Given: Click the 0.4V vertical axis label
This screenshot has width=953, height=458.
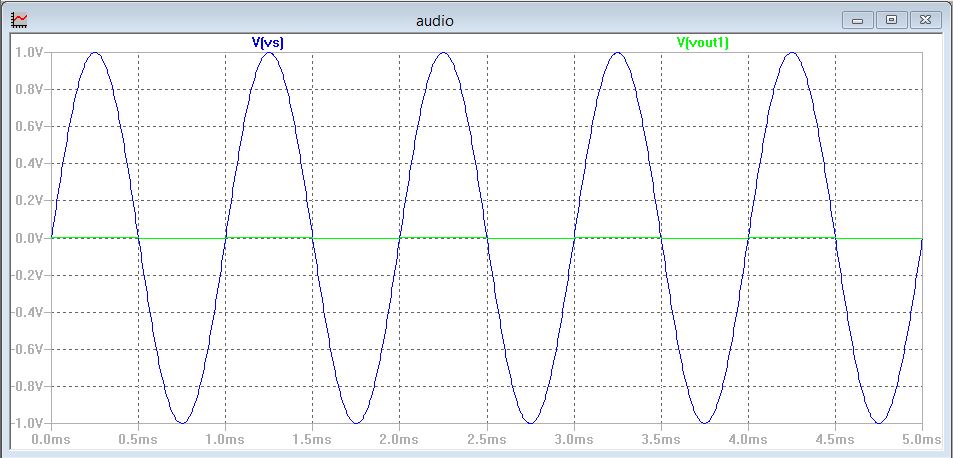Looking at the screenshot, I should 30,163.
